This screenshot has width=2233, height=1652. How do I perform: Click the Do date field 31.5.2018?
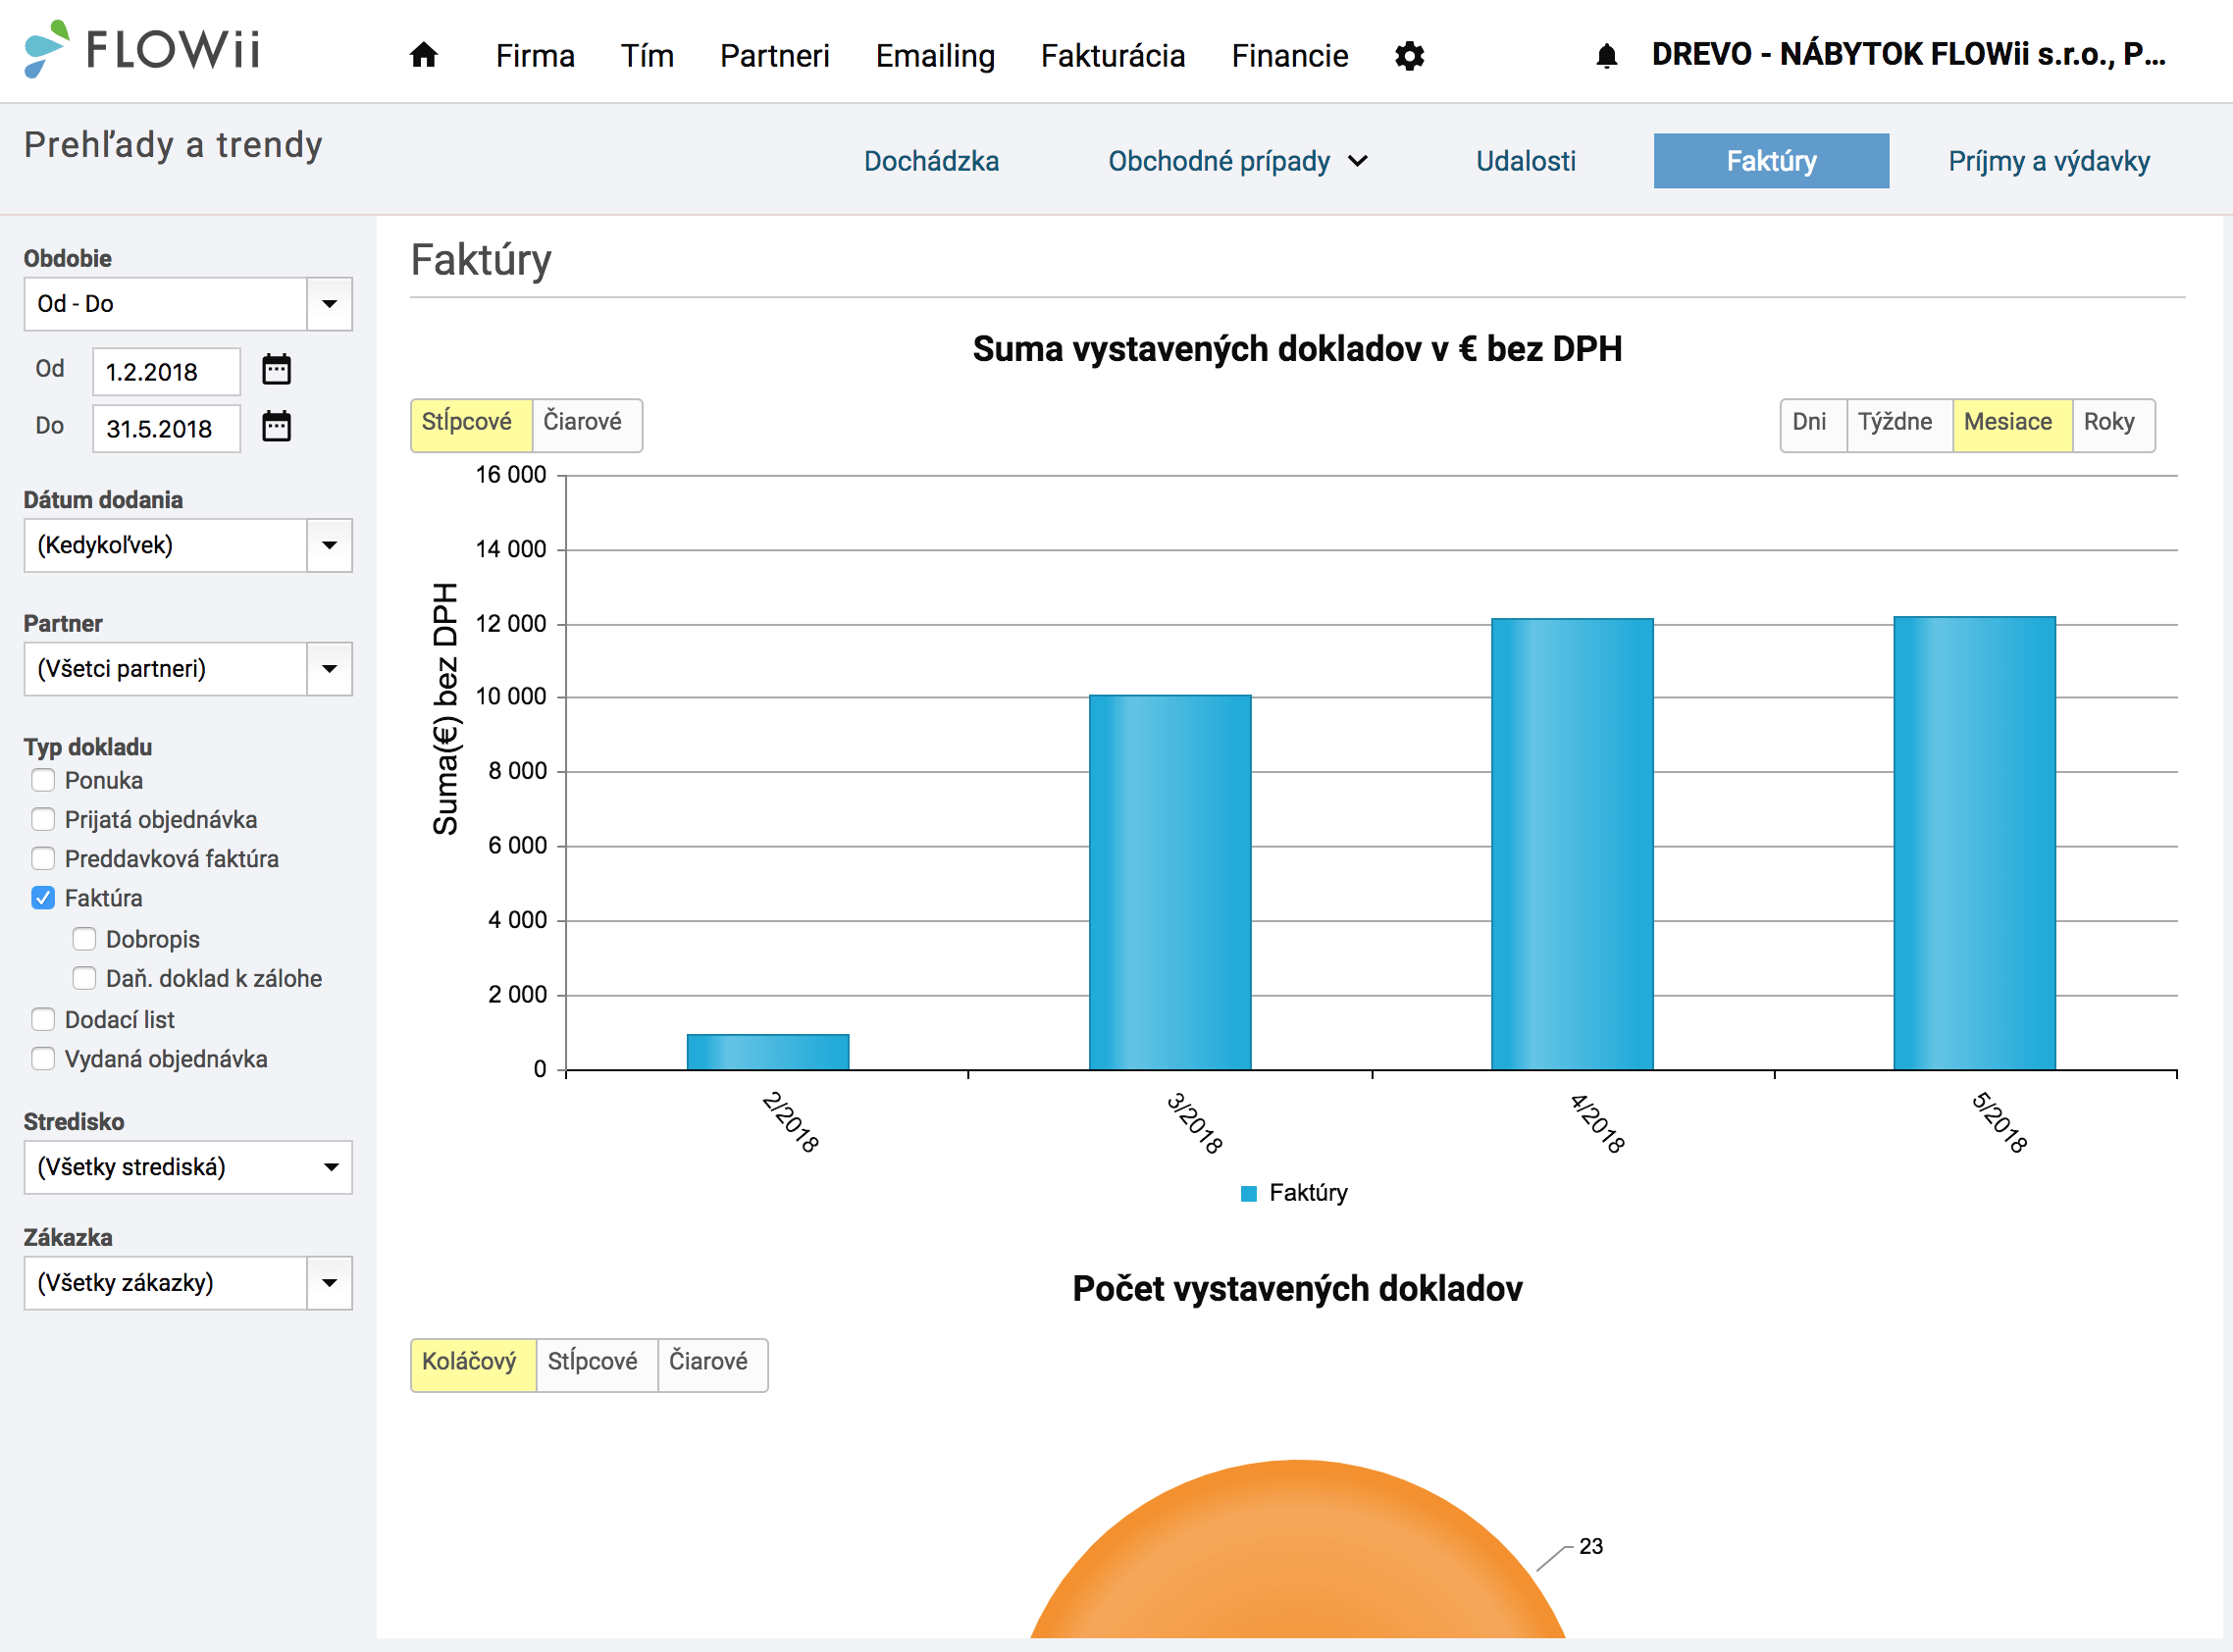point(166,429)
